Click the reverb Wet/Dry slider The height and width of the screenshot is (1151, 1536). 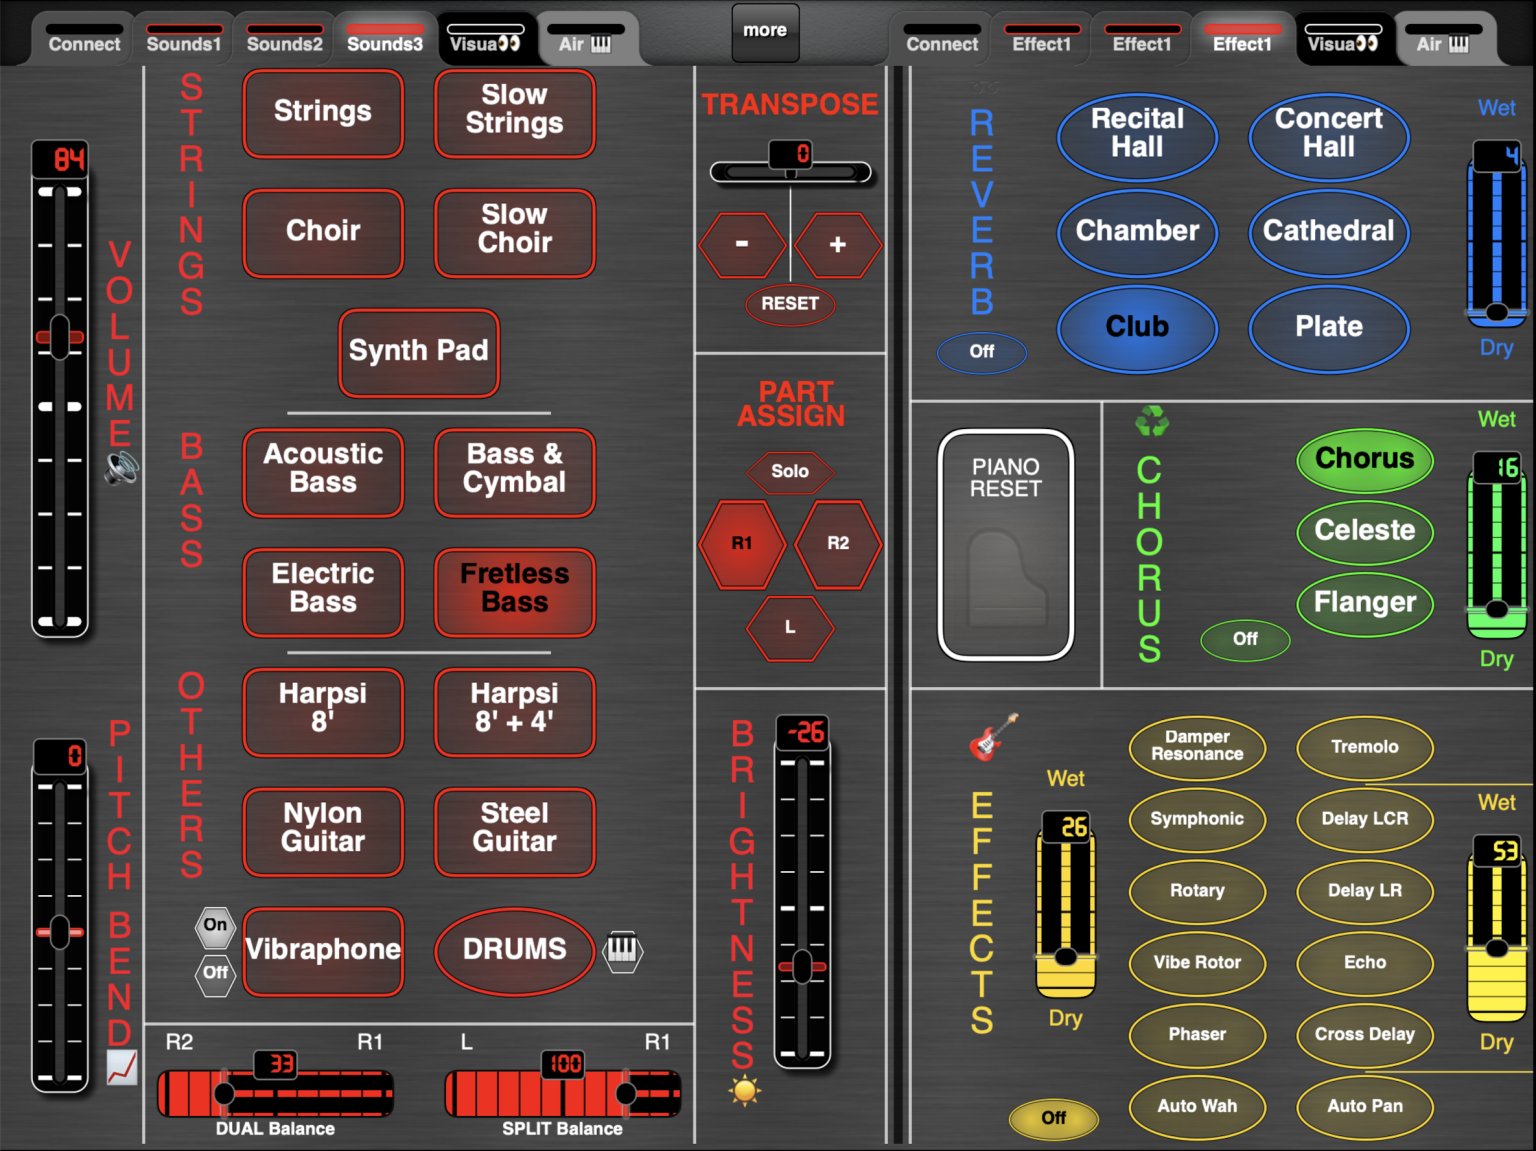[1497, 235]
